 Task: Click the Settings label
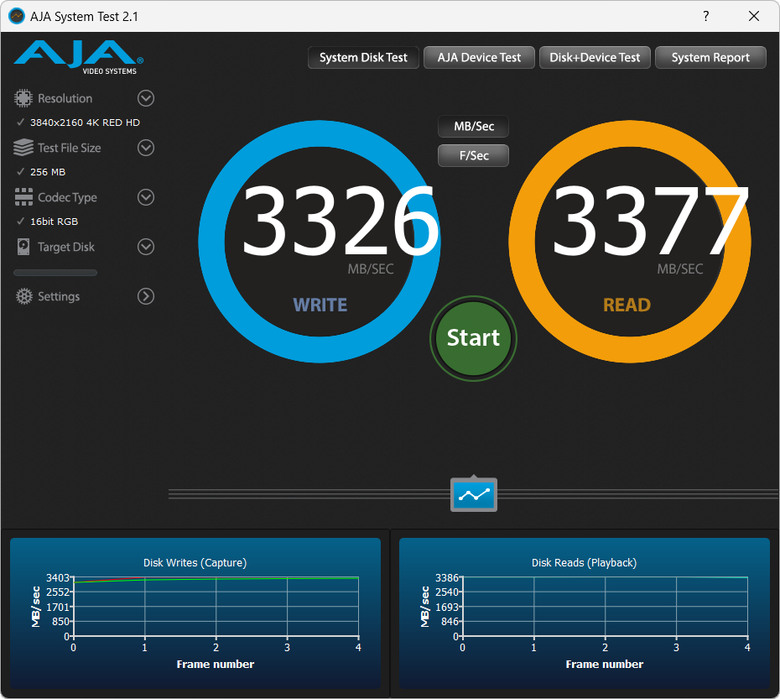click(x=59, y=297)
